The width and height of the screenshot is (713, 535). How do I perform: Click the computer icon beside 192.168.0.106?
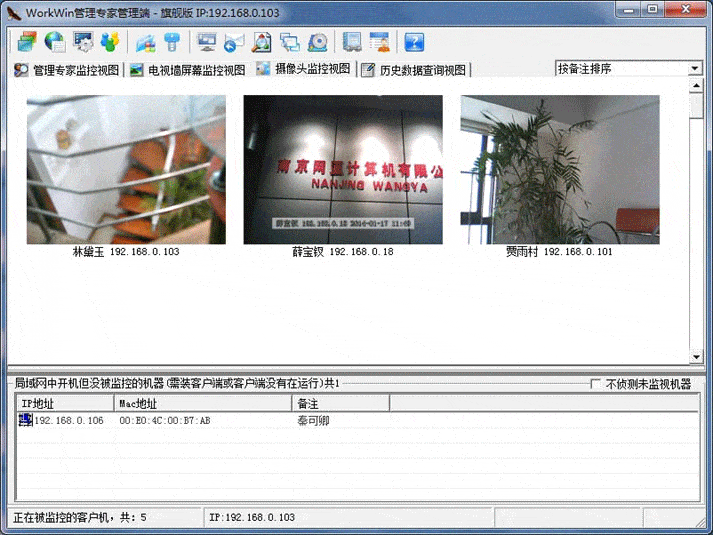click(25, 420)
